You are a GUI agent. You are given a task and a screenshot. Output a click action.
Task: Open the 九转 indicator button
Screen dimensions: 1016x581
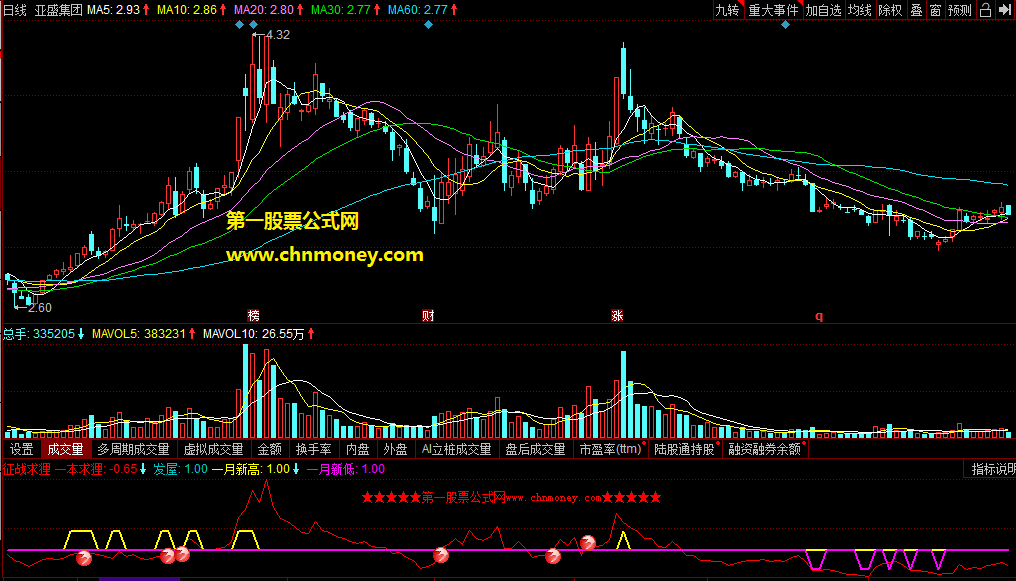(x=727, y=10)
